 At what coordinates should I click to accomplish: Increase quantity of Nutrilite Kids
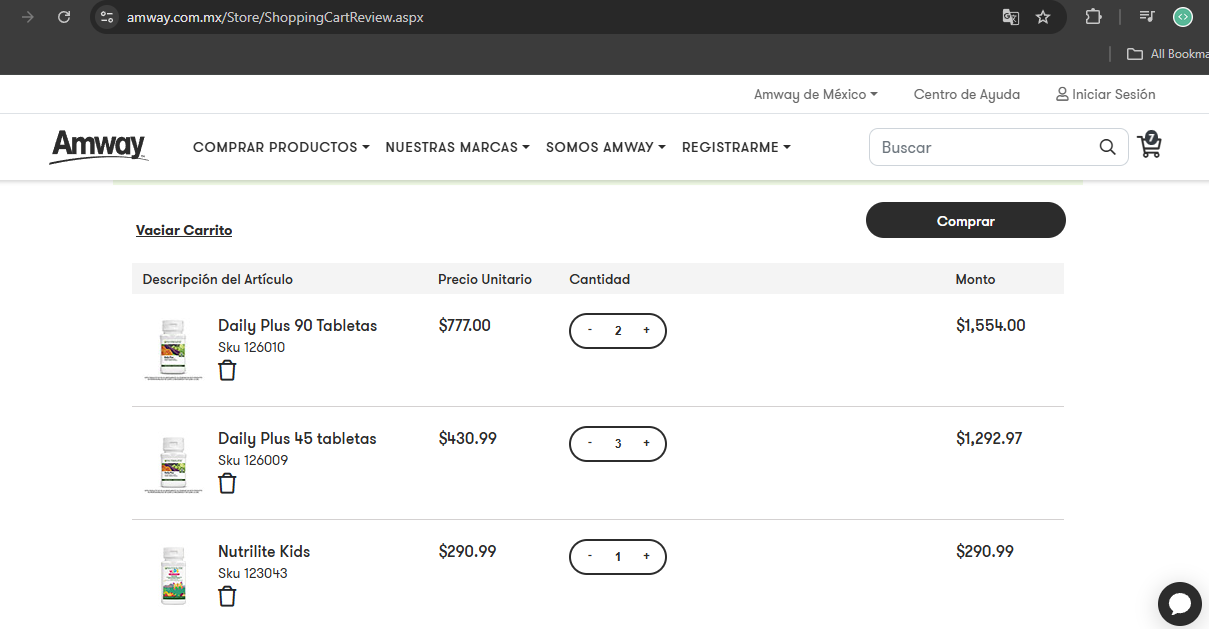click(646, 557)
